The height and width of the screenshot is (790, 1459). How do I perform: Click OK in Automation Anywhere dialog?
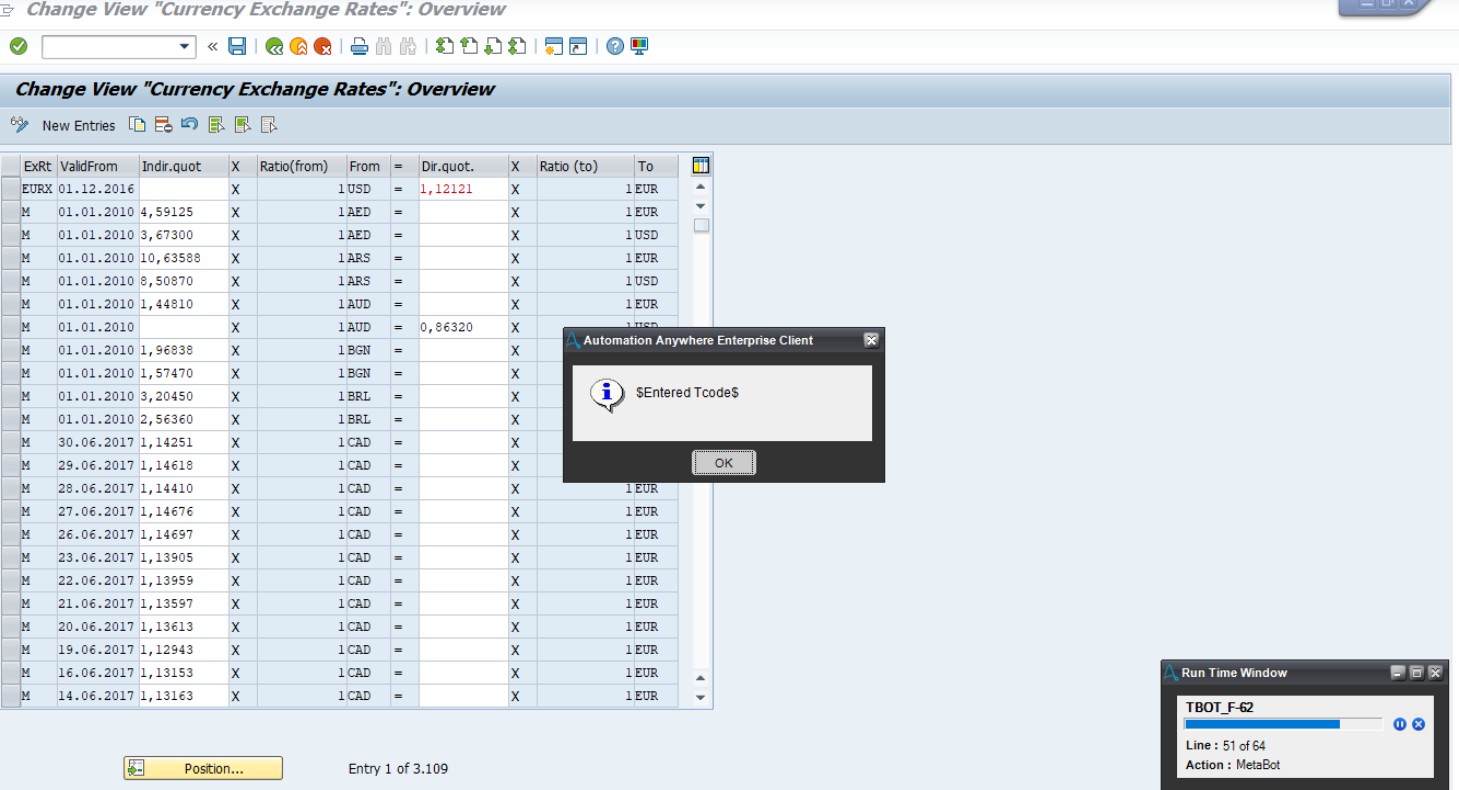pyautogui.click(x=723, y=463)
